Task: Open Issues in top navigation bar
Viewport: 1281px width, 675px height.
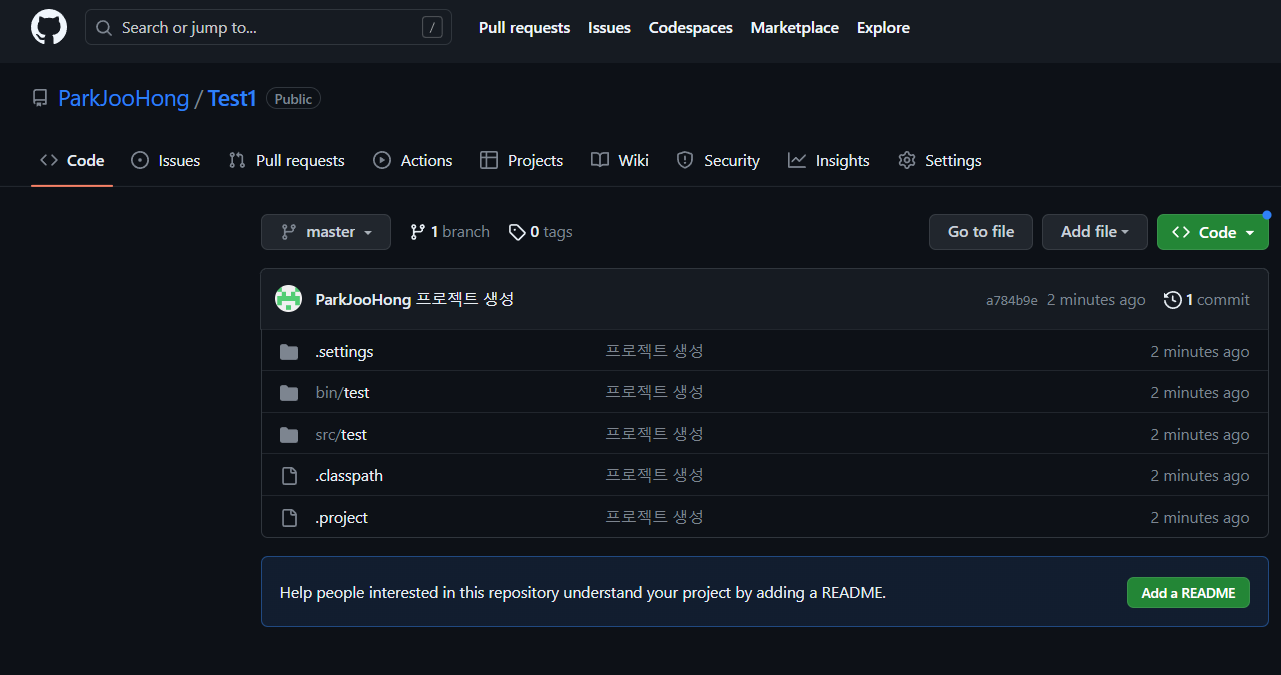Action: click(609, 28)
